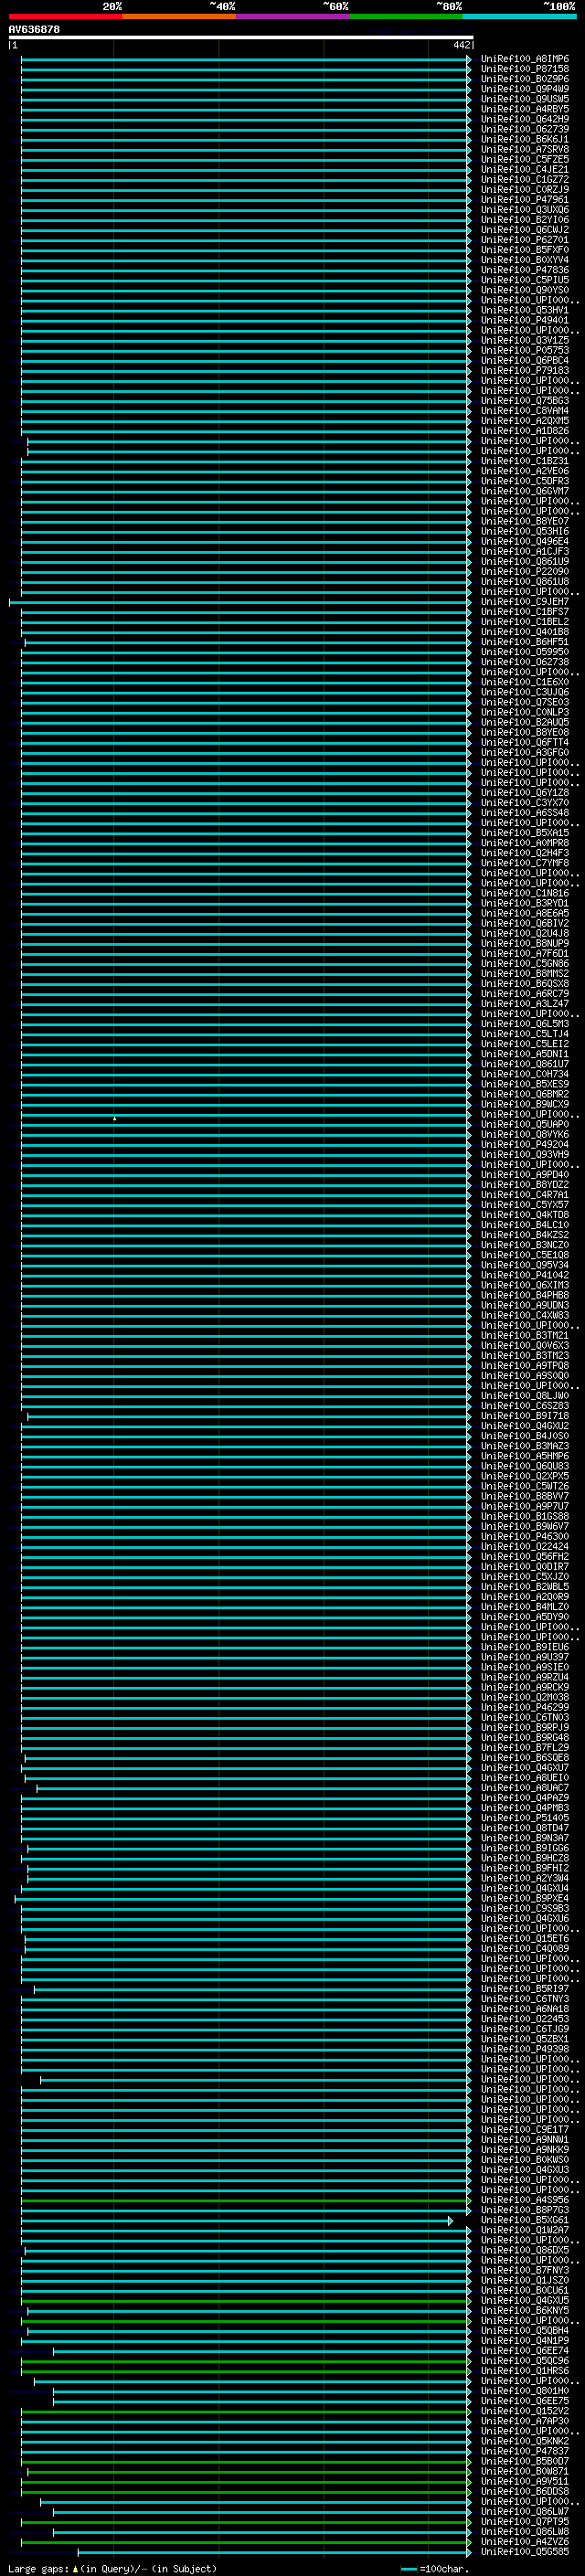Open hit UniRef100_B1GS88
585x2576 pixels.
pyautogui.click(x=525, y=1516)
